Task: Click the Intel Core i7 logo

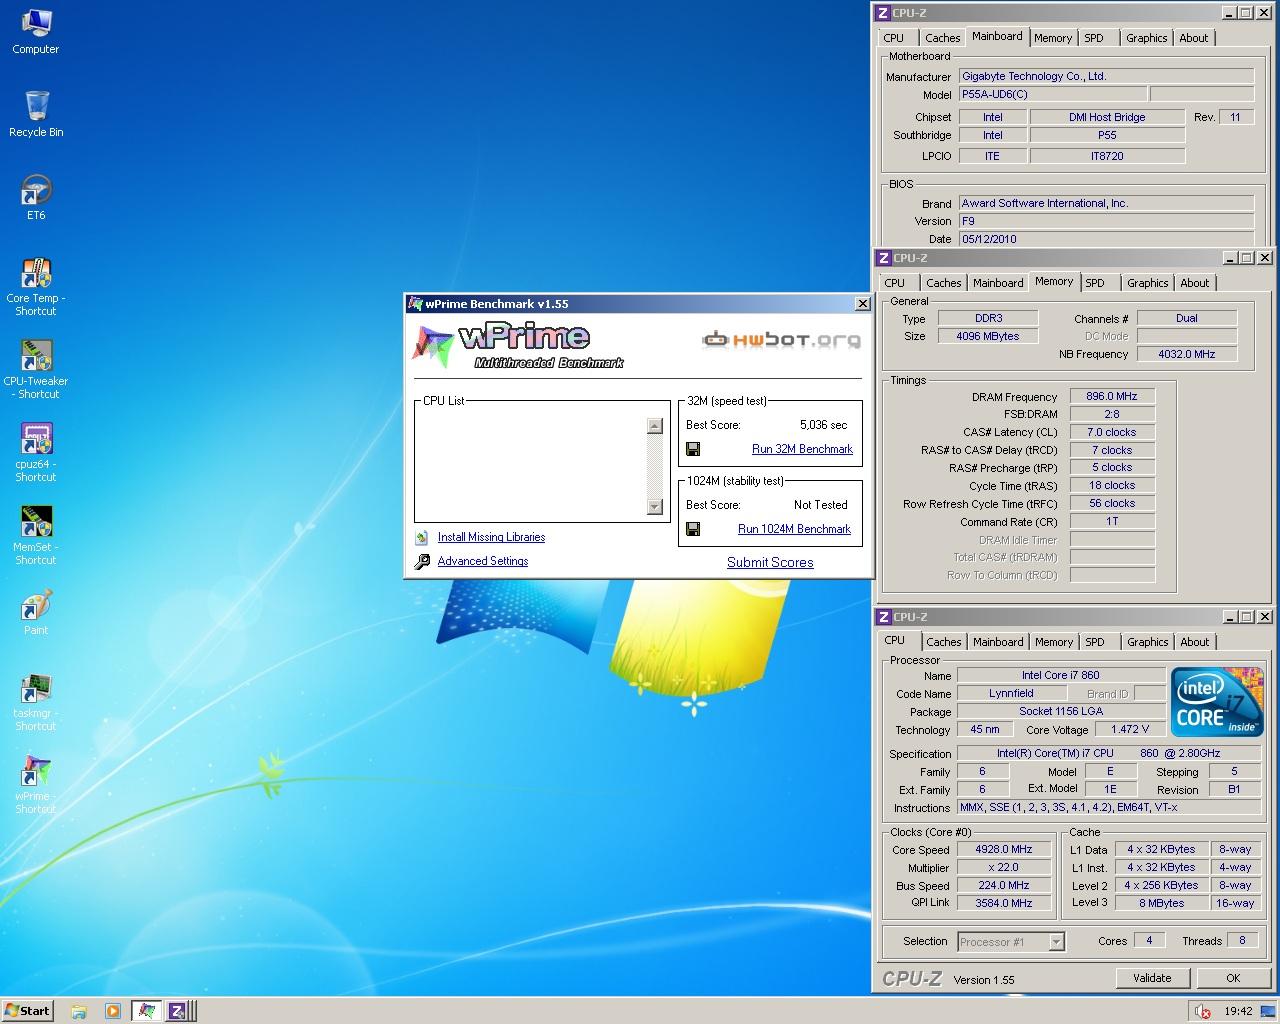Action: 1218,702
